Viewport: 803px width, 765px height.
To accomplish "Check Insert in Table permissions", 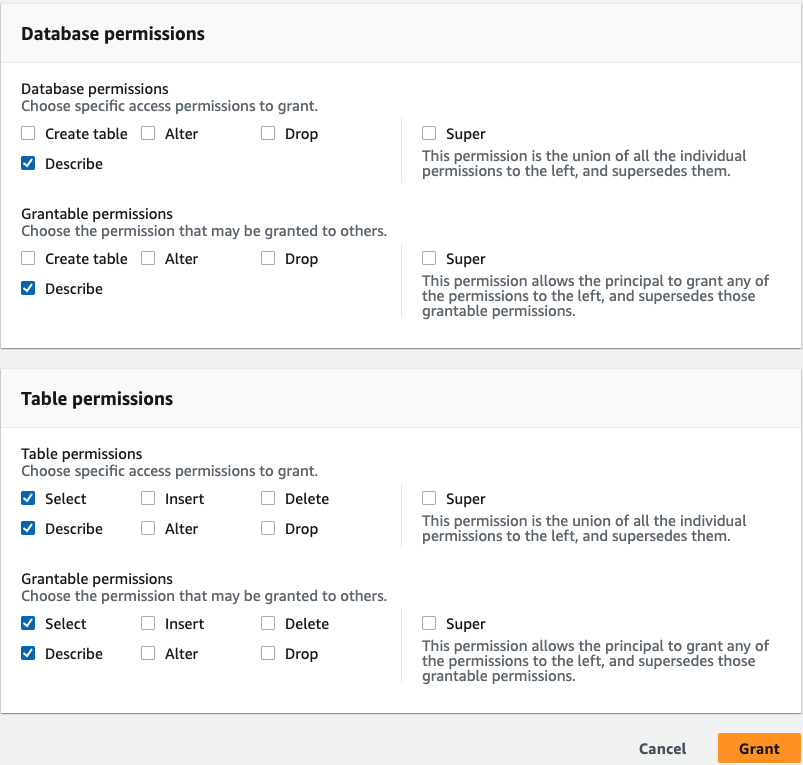I will 148,499.
